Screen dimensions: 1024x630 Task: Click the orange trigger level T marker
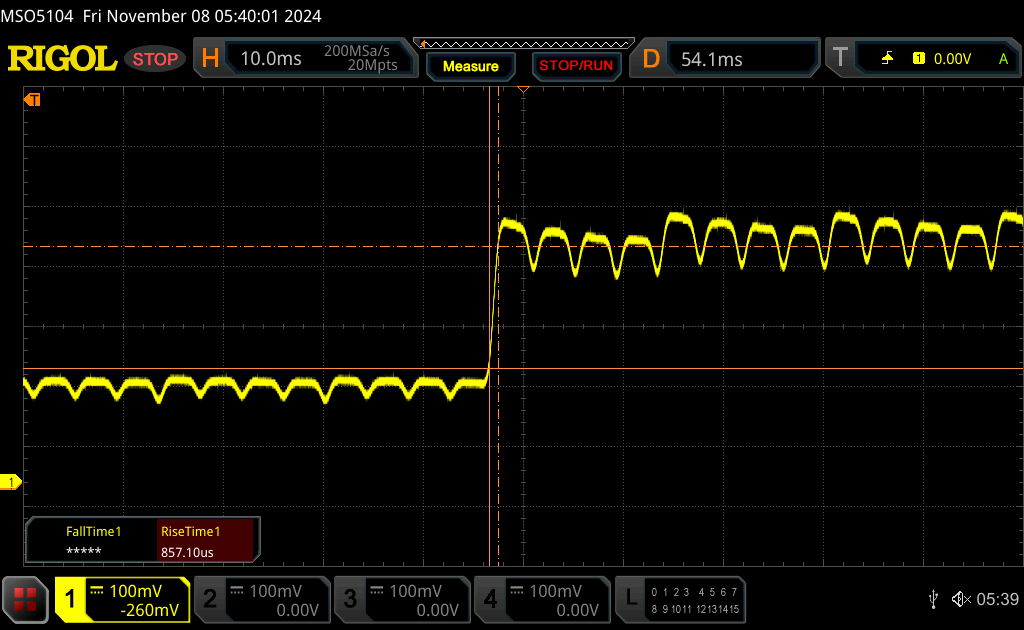coord(32,99)
